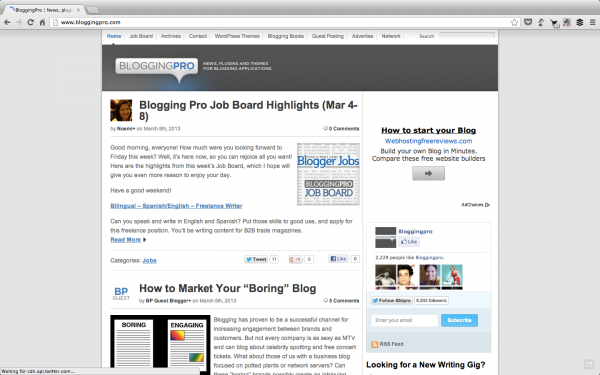This screenshot has height=375, width=600.
Task: Go to the browser home icon
Action: tap(42, 23)
